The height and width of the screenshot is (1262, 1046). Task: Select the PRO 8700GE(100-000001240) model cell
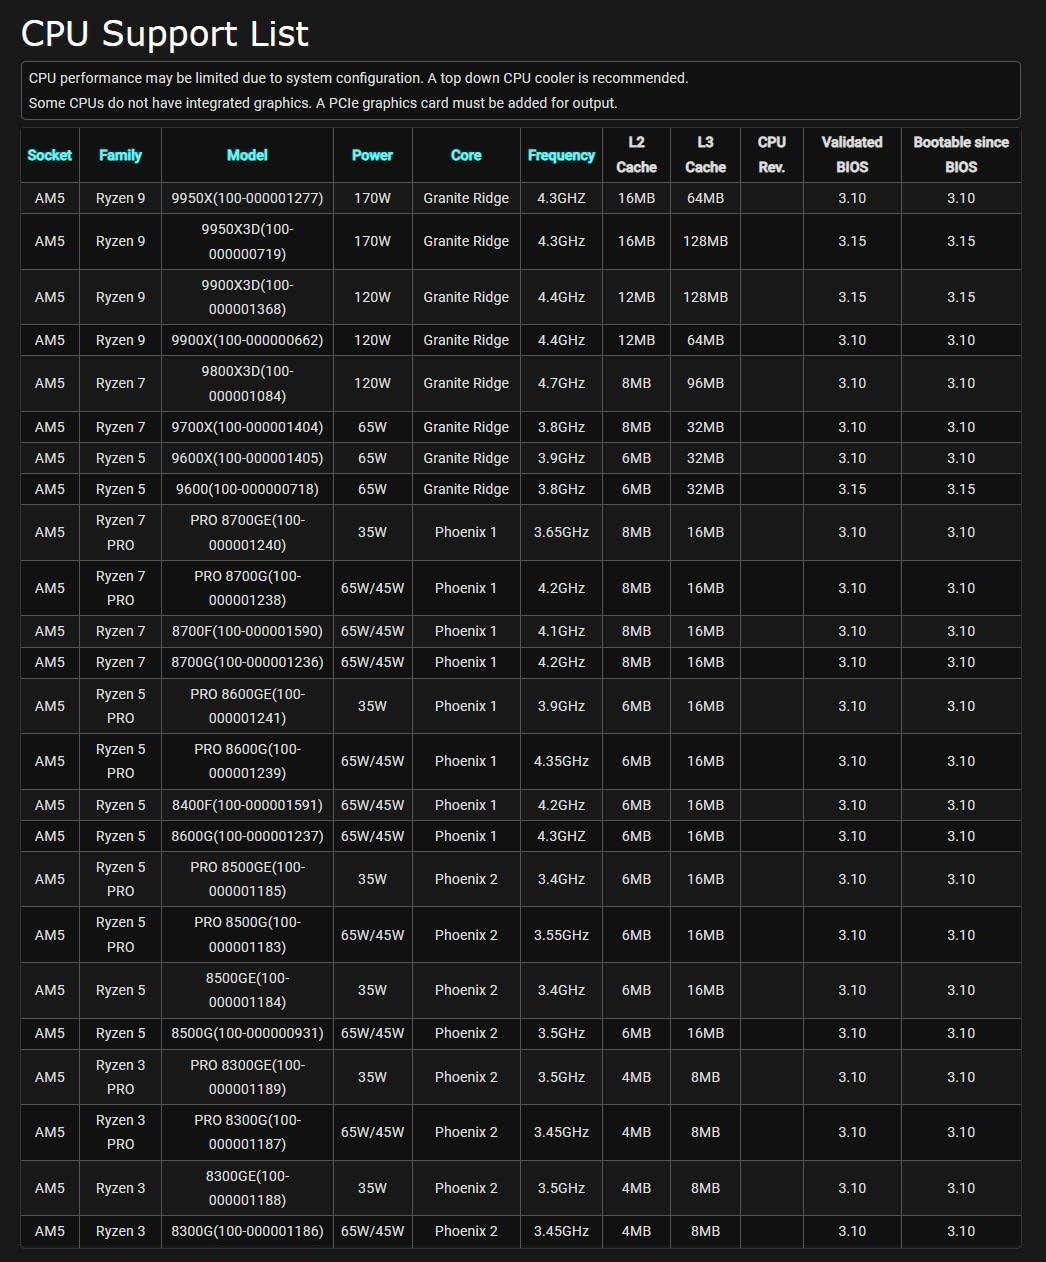click(x=247, y=532)
